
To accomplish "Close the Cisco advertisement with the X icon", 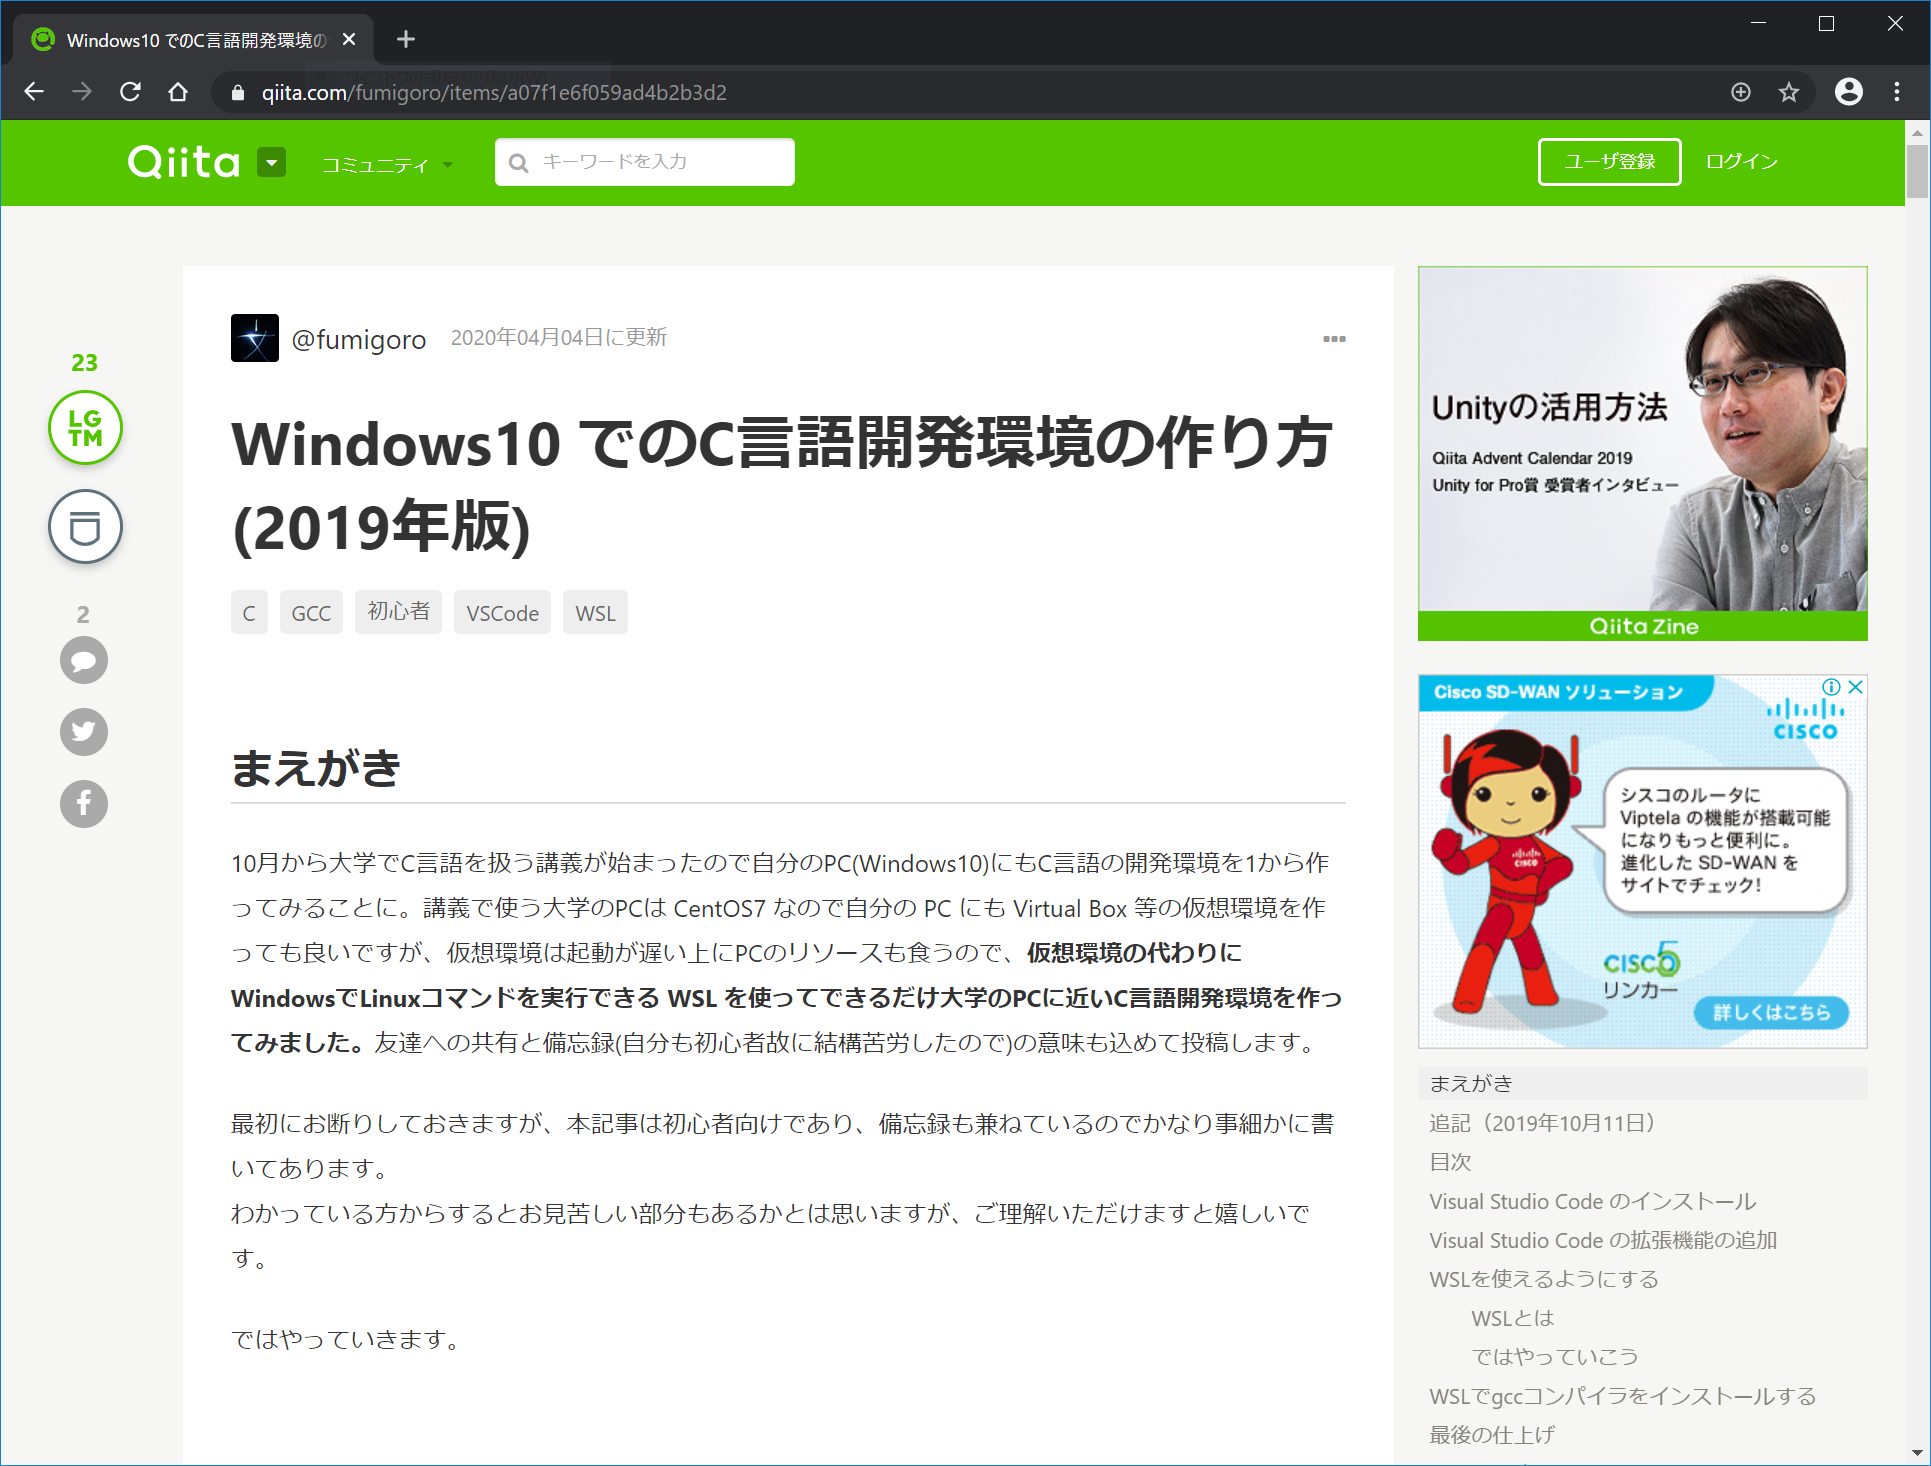I will tap(1856, 687).
